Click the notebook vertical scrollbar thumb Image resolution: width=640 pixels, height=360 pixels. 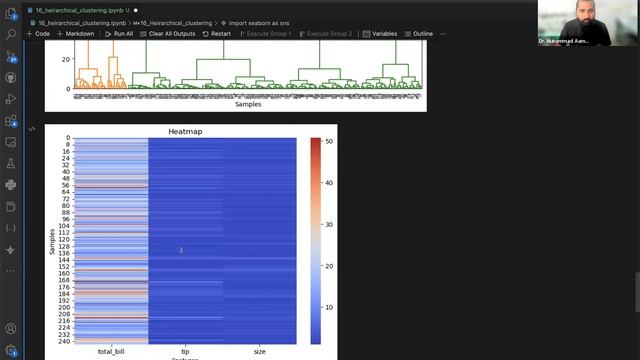click(x=637, y=292)
